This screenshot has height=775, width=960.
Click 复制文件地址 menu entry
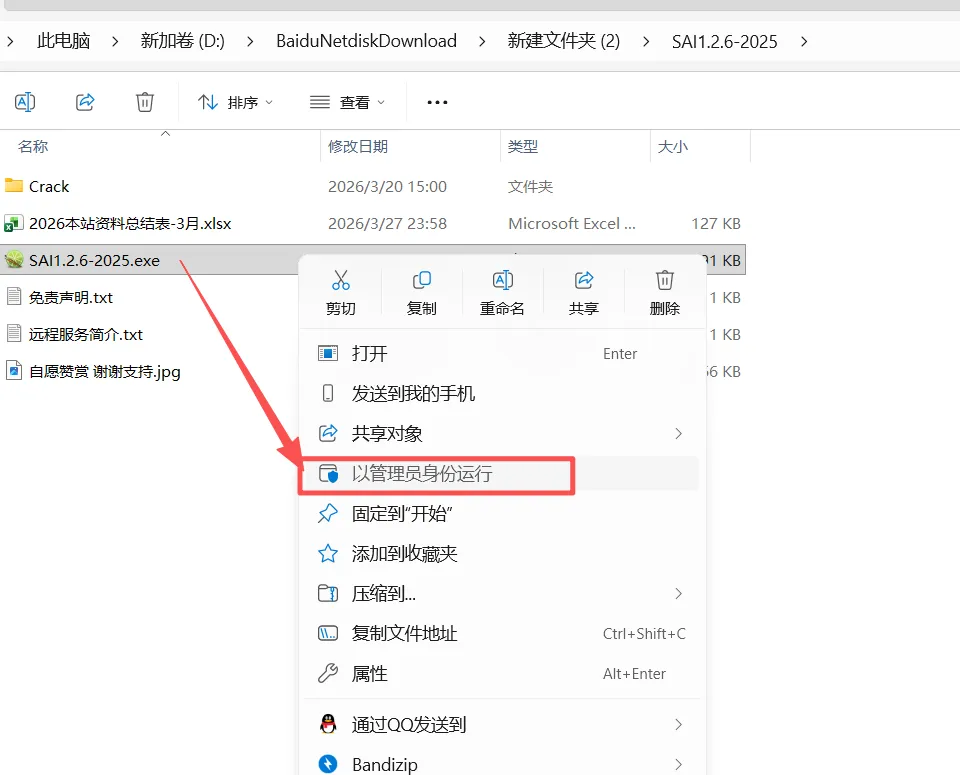[x=501, y=634]
